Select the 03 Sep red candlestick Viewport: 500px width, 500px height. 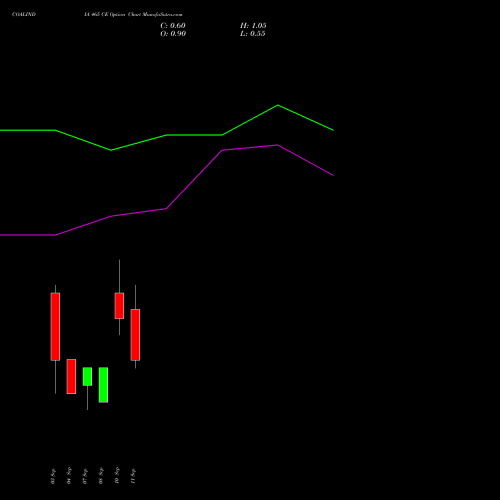(55, 327)
